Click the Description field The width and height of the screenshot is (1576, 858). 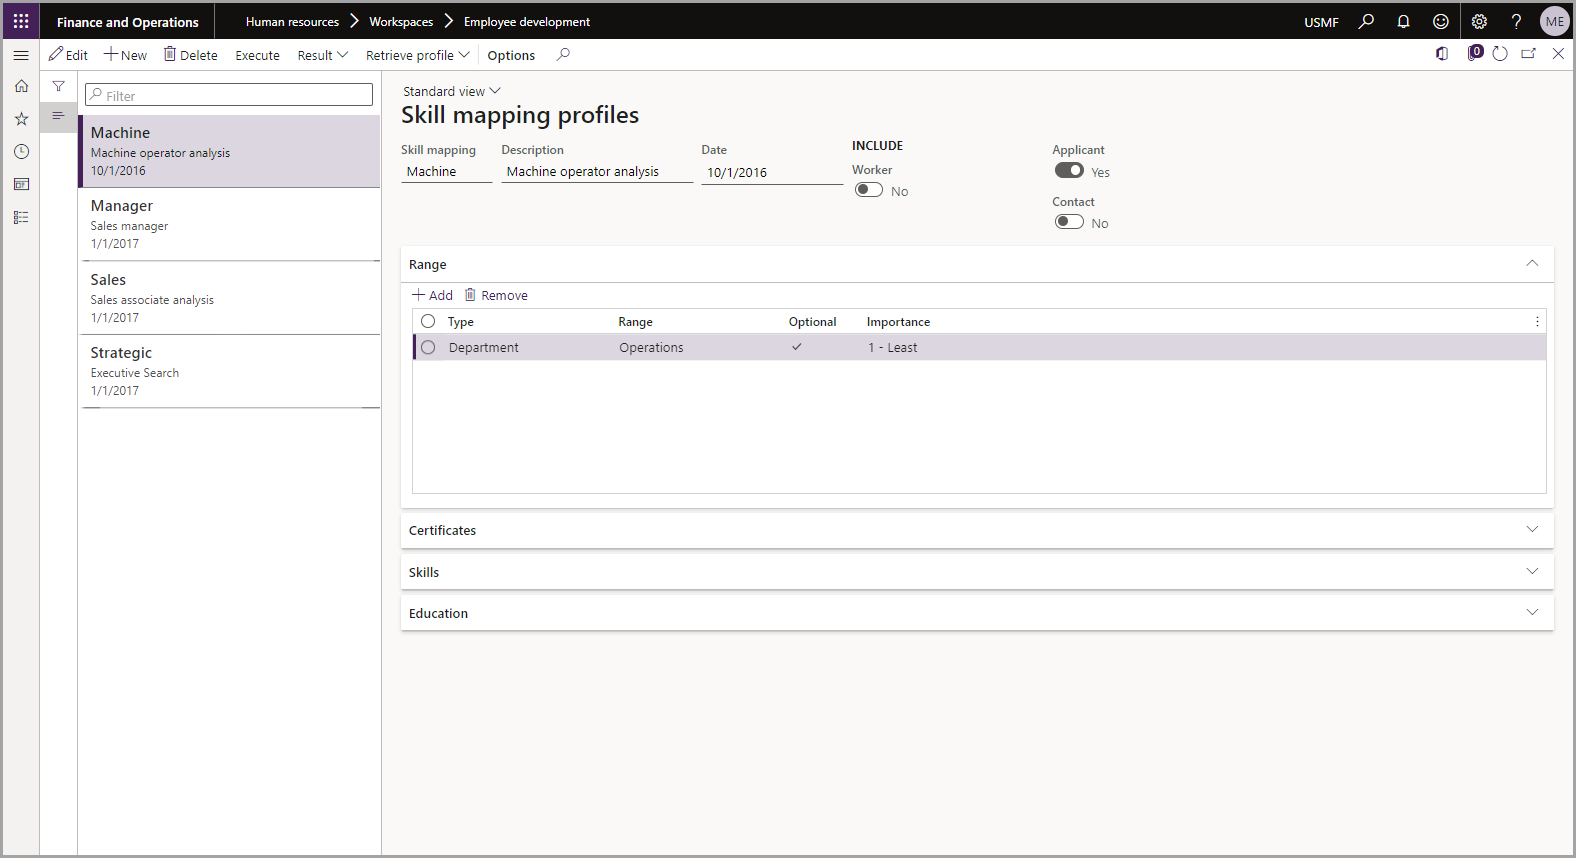point(597,172)
